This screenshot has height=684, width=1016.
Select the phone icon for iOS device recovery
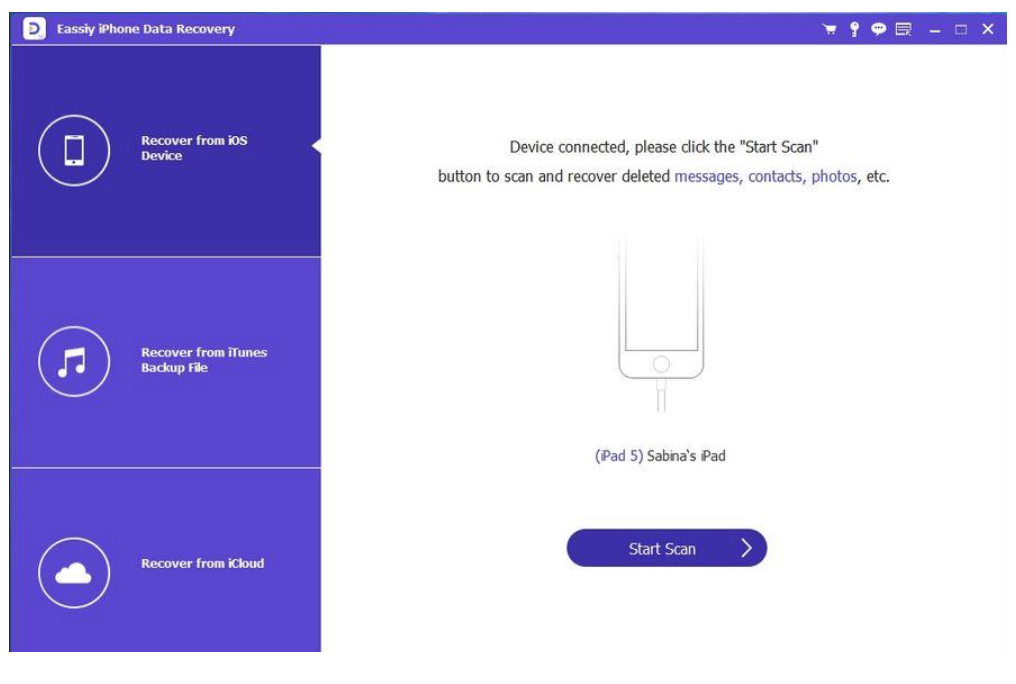pos(74,150)
